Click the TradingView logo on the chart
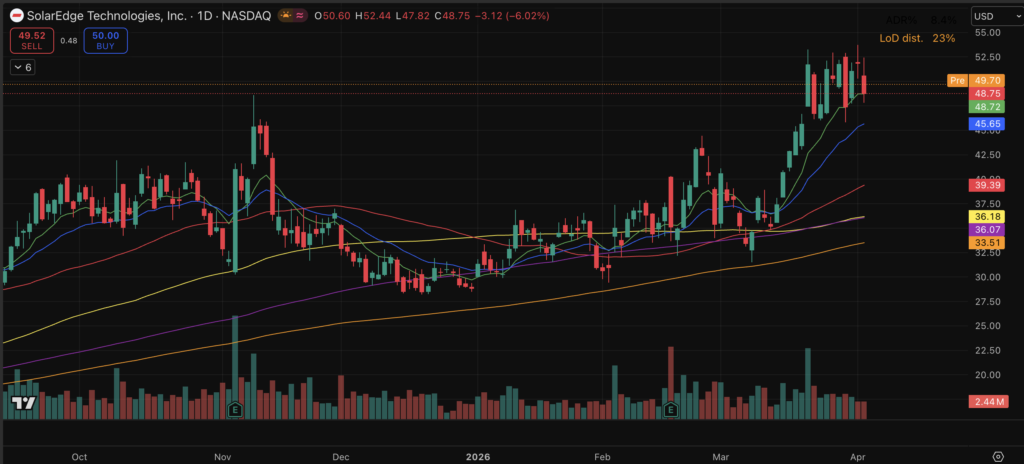 point(20,404)
